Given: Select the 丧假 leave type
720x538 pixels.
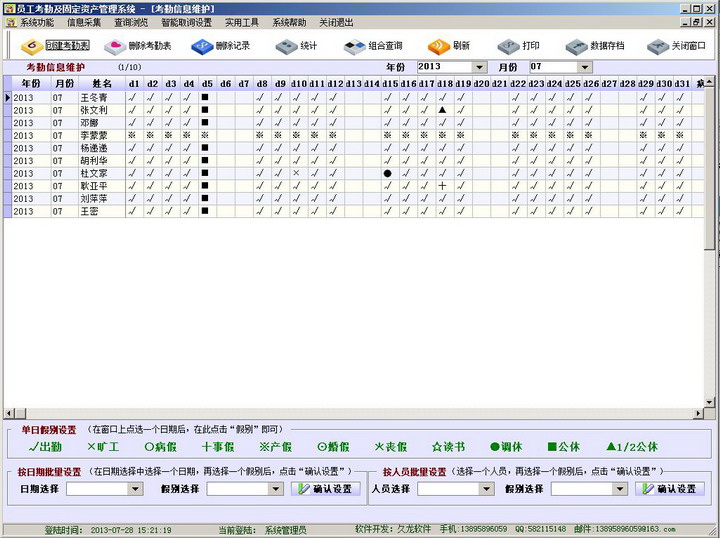Looking at the screenshot, I should (x=391, y=447).
